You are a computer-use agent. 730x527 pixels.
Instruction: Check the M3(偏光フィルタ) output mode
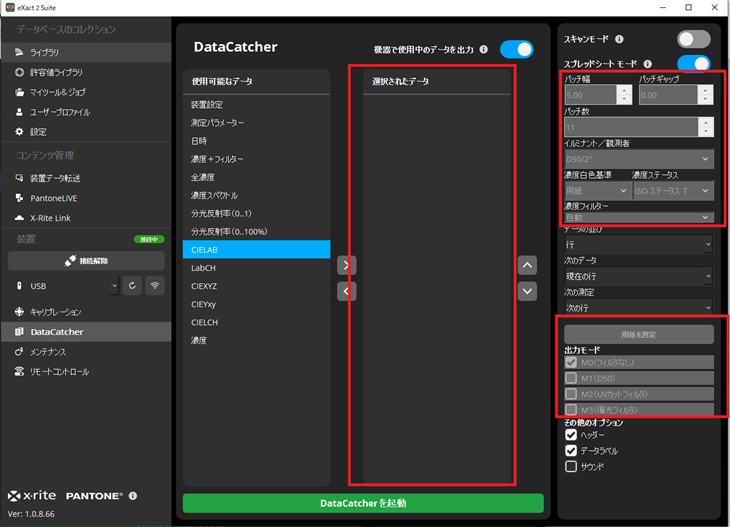pyautogui.click(x=571, y=410)
